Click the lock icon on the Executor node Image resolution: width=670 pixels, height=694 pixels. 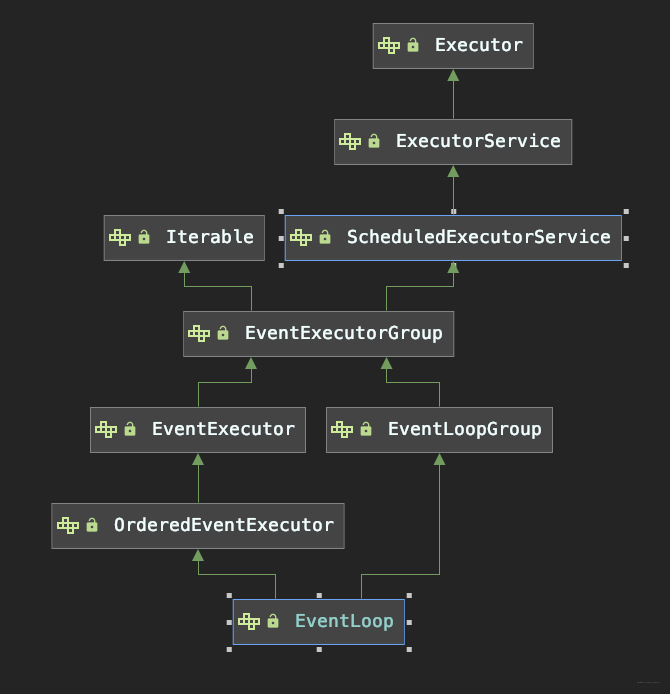tap(413, 45)
